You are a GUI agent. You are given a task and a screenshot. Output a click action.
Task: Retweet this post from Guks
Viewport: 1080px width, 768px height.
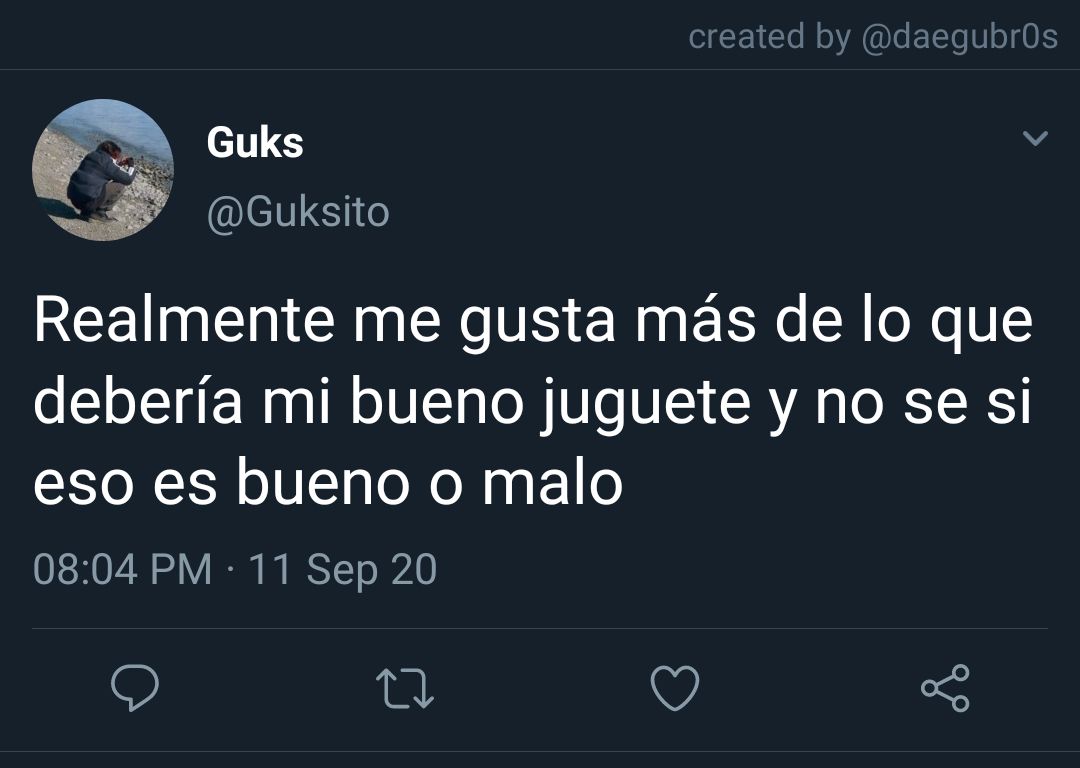pyautogui.click(x=405, y=689)
